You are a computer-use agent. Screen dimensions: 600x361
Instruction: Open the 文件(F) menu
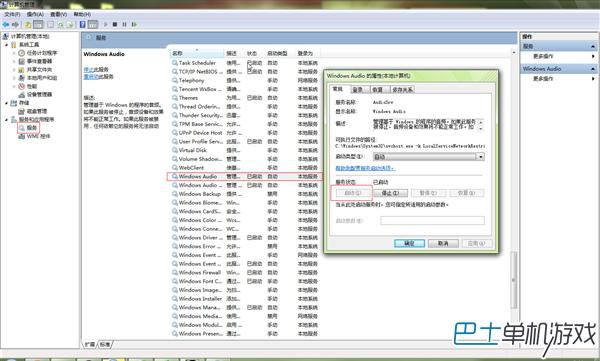click(x=12, y=14)
